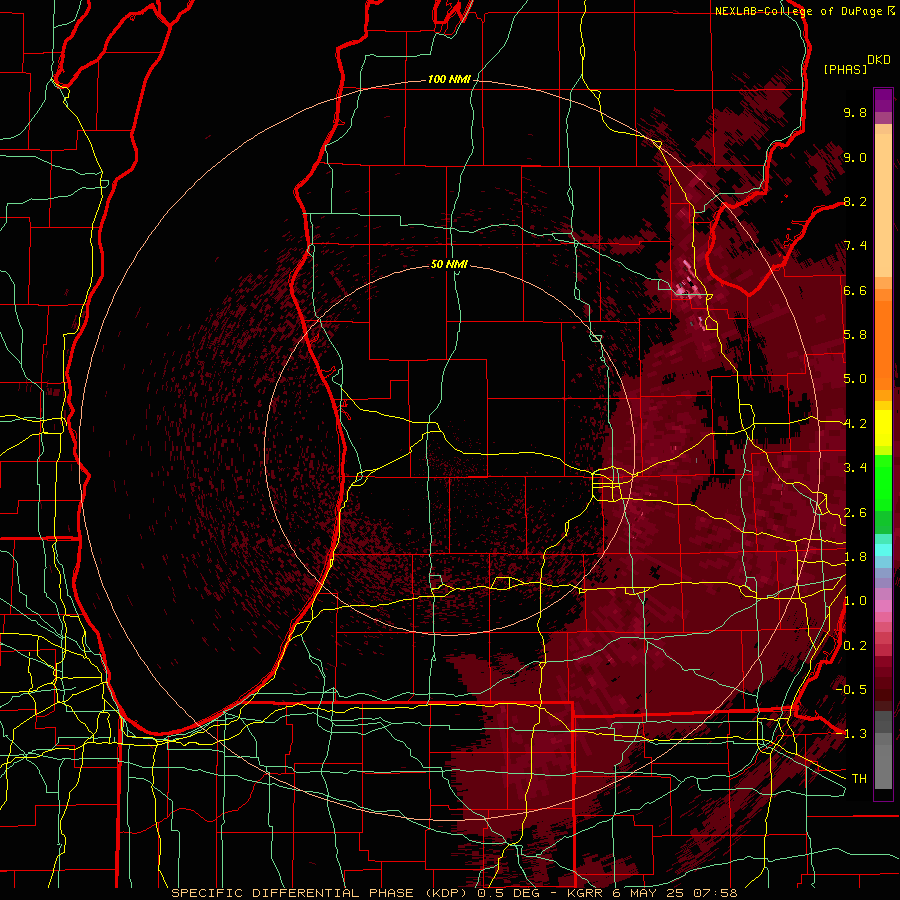This screenshot has height=900, width=900.
Task: Click the 1.0 scale value
Action: click(855, 601)
